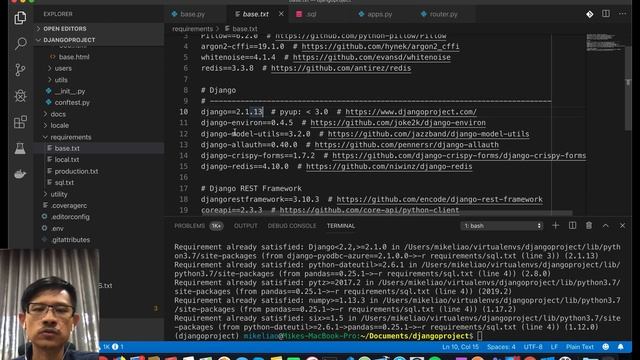
Task: Click the requirements breadcrumb segment
Action: click(x=192, y=29)
